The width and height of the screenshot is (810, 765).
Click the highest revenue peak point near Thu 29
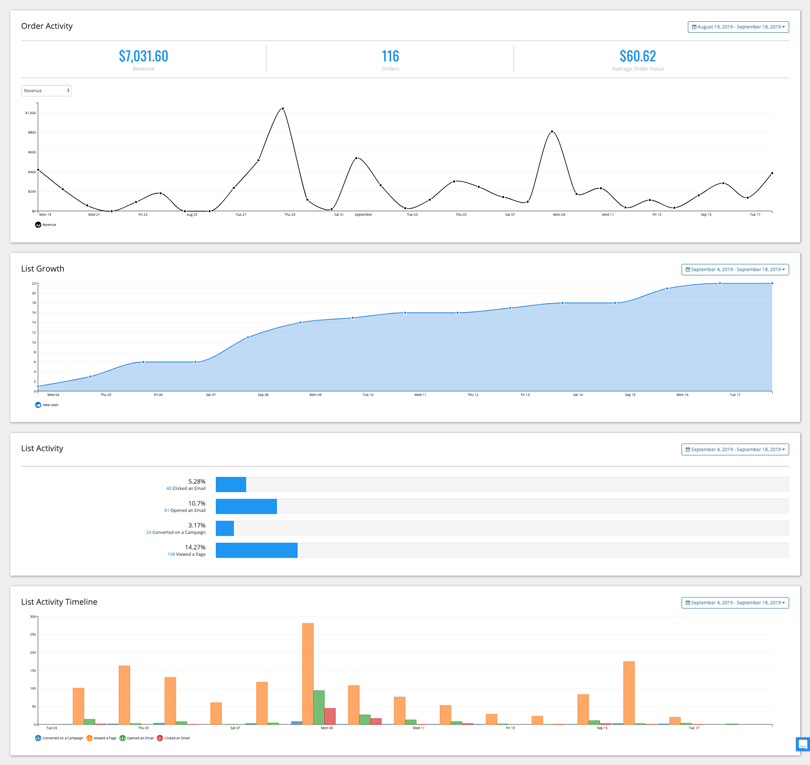click(x=283, y=108)
